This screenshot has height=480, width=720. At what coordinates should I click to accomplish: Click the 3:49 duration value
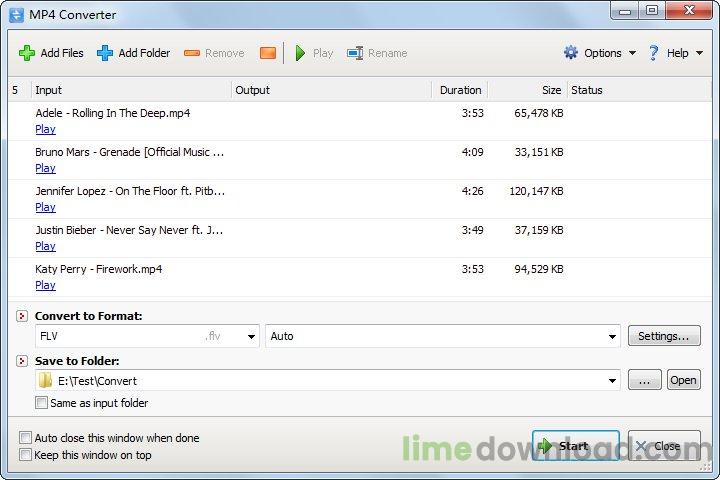pos(472,231)
